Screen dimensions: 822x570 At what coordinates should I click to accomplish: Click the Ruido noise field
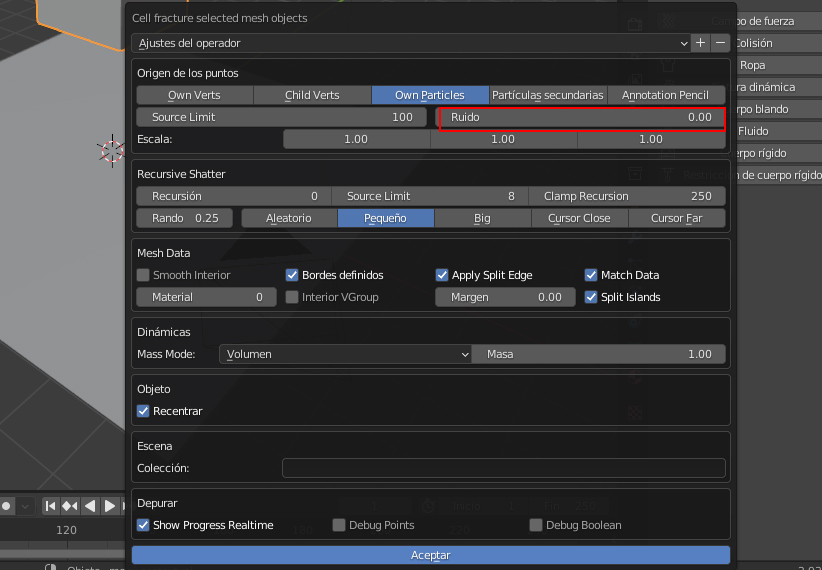[580, 117]
